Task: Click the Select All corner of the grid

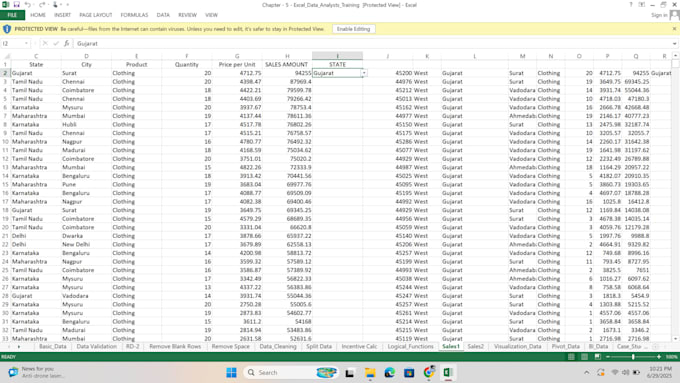Action: 6,56
